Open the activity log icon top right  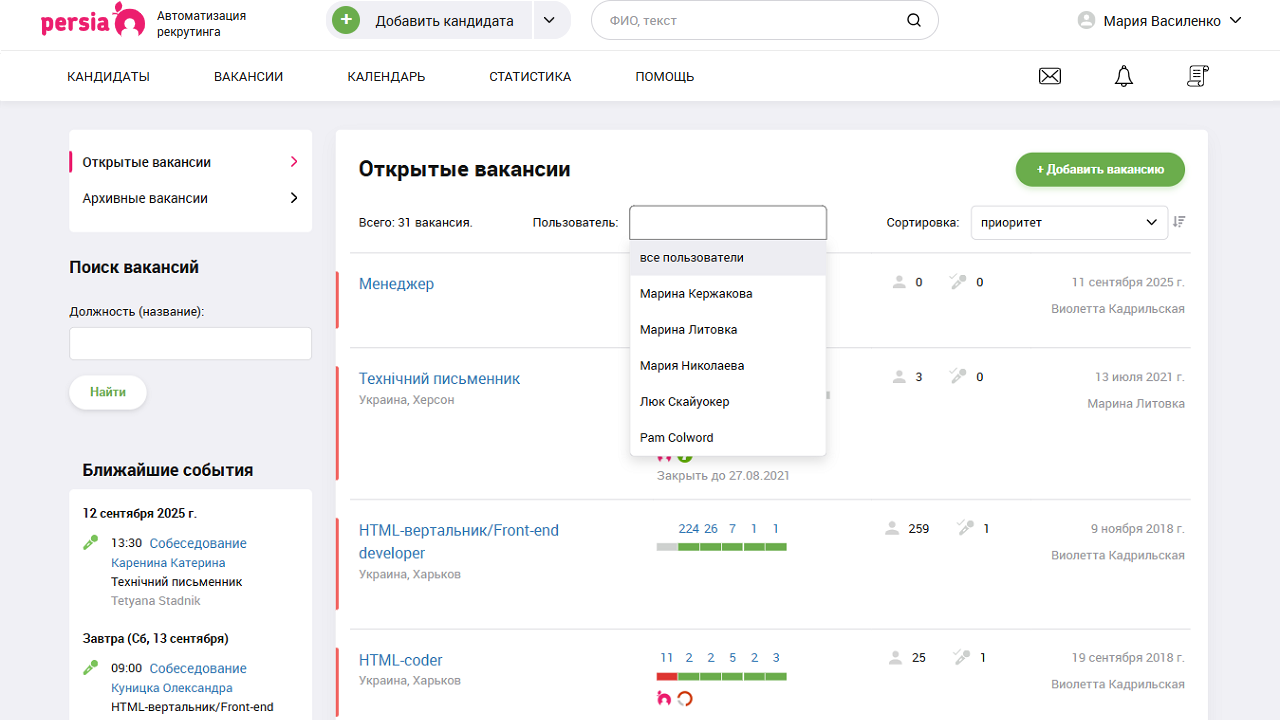tap(1197, 75)
